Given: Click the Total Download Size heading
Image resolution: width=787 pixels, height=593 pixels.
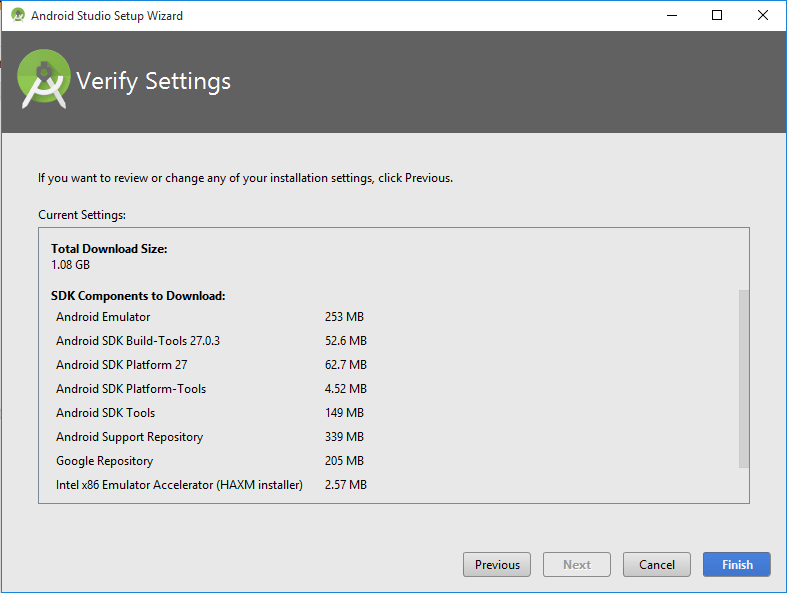Looking at the screenshot, I should click(109, 248).
